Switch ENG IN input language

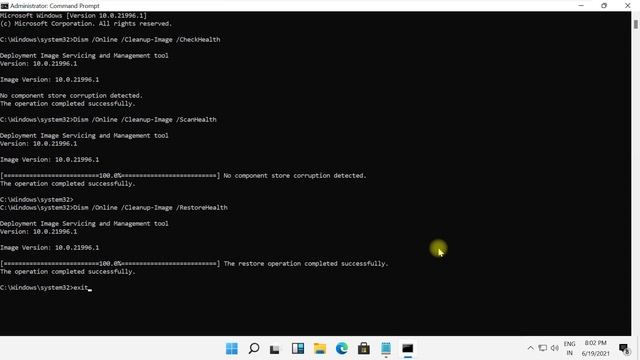[x=569, y=348]
